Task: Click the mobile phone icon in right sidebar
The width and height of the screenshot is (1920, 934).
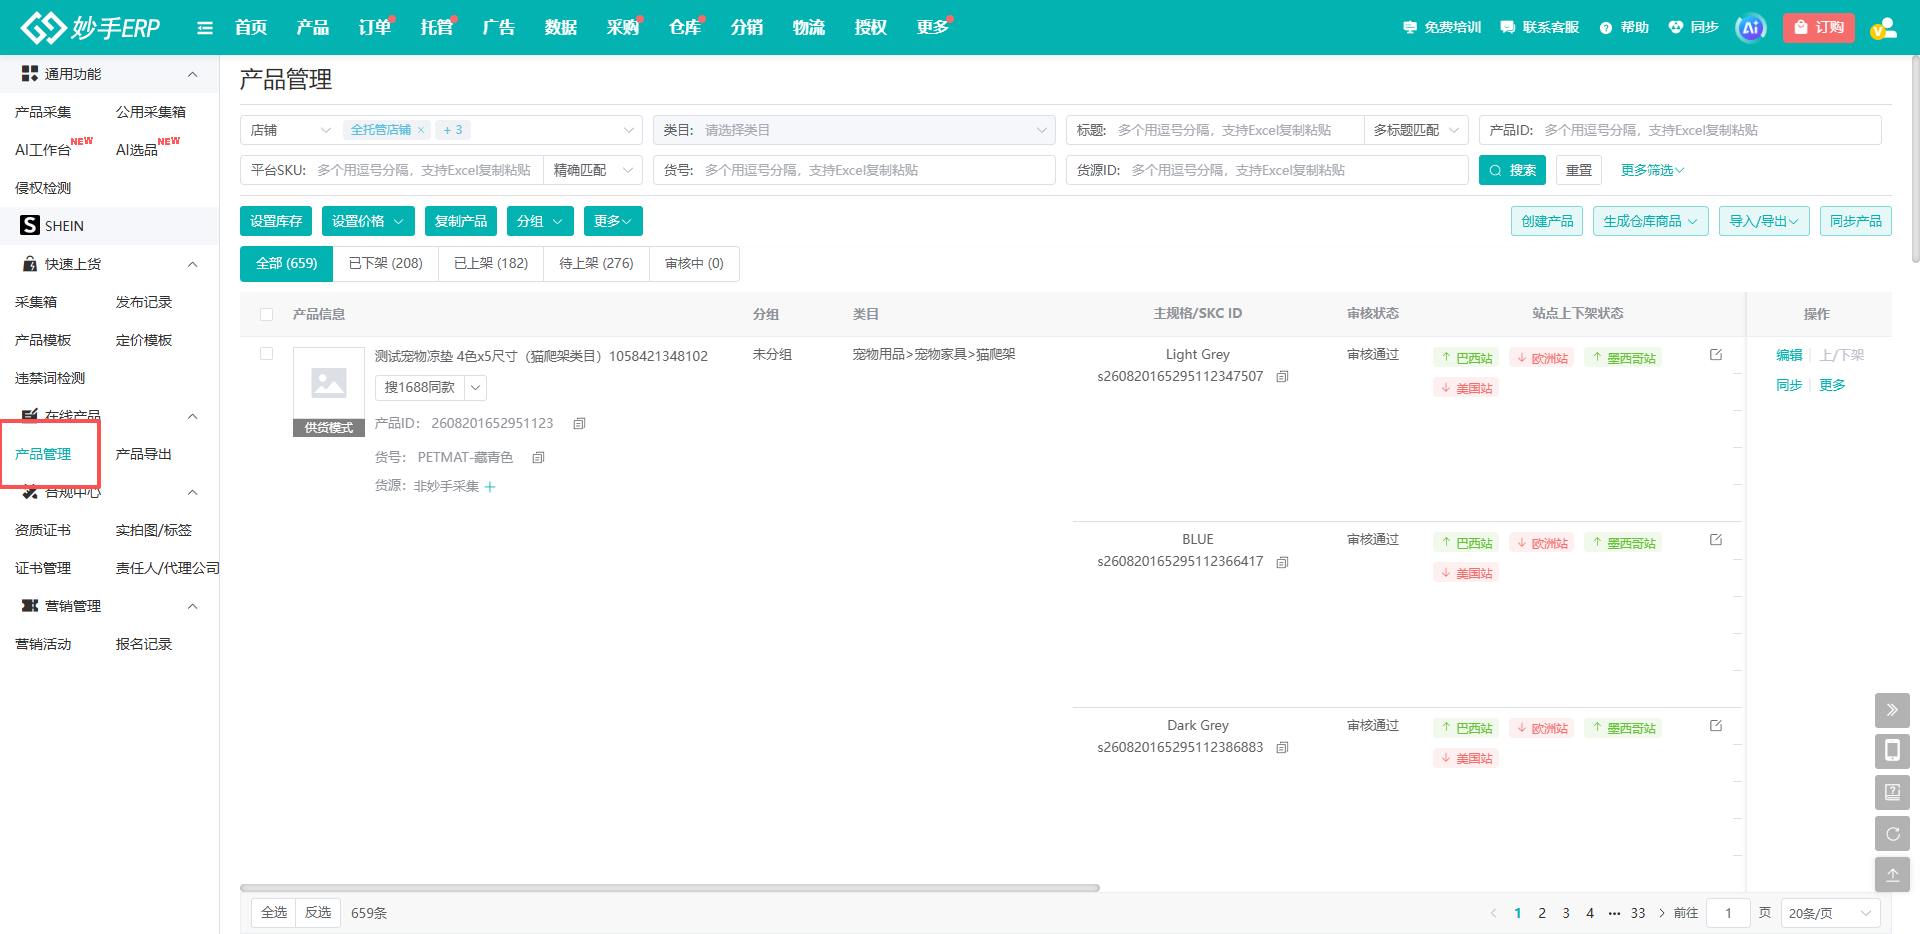Action: click(x=1892, y=751)
